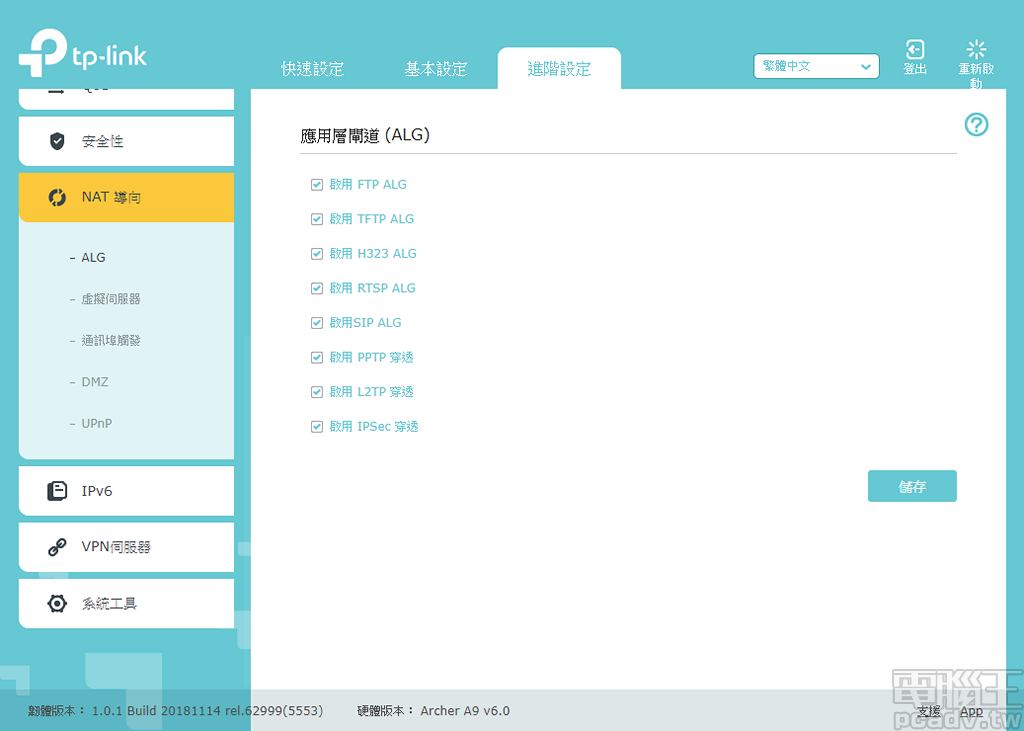
Task: Expand the IPv6 sidebar section
Action: point(110,491)
